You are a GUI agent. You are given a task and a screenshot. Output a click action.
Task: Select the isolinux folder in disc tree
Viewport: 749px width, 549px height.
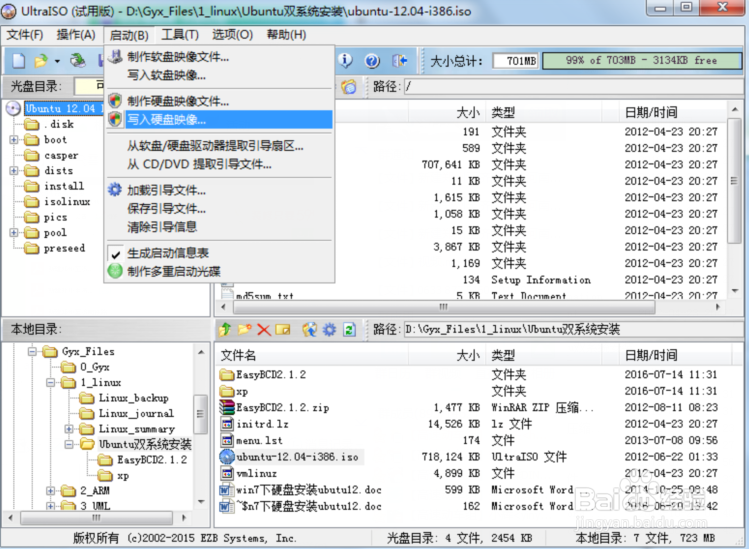click(57, 202)
